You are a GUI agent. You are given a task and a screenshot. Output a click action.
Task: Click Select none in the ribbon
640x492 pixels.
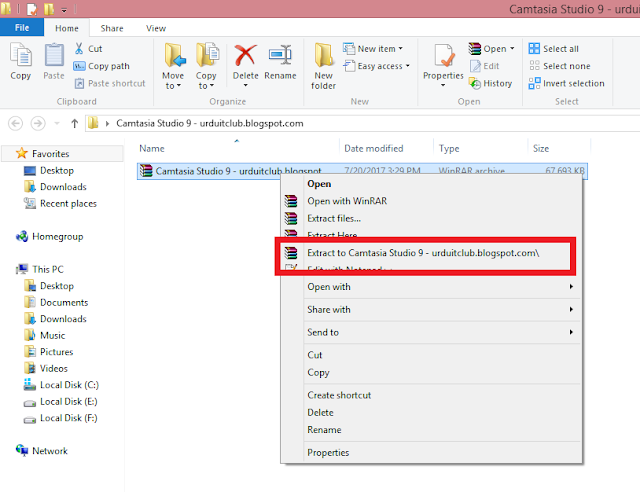coord(559,66)
